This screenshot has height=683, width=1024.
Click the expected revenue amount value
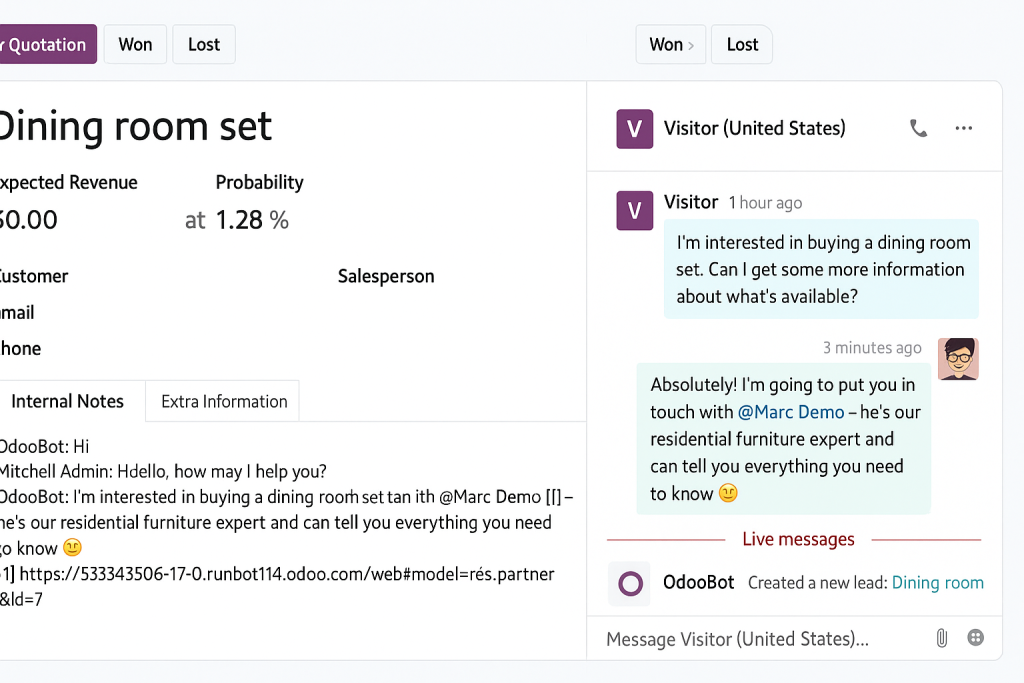[x=28, y=220]
